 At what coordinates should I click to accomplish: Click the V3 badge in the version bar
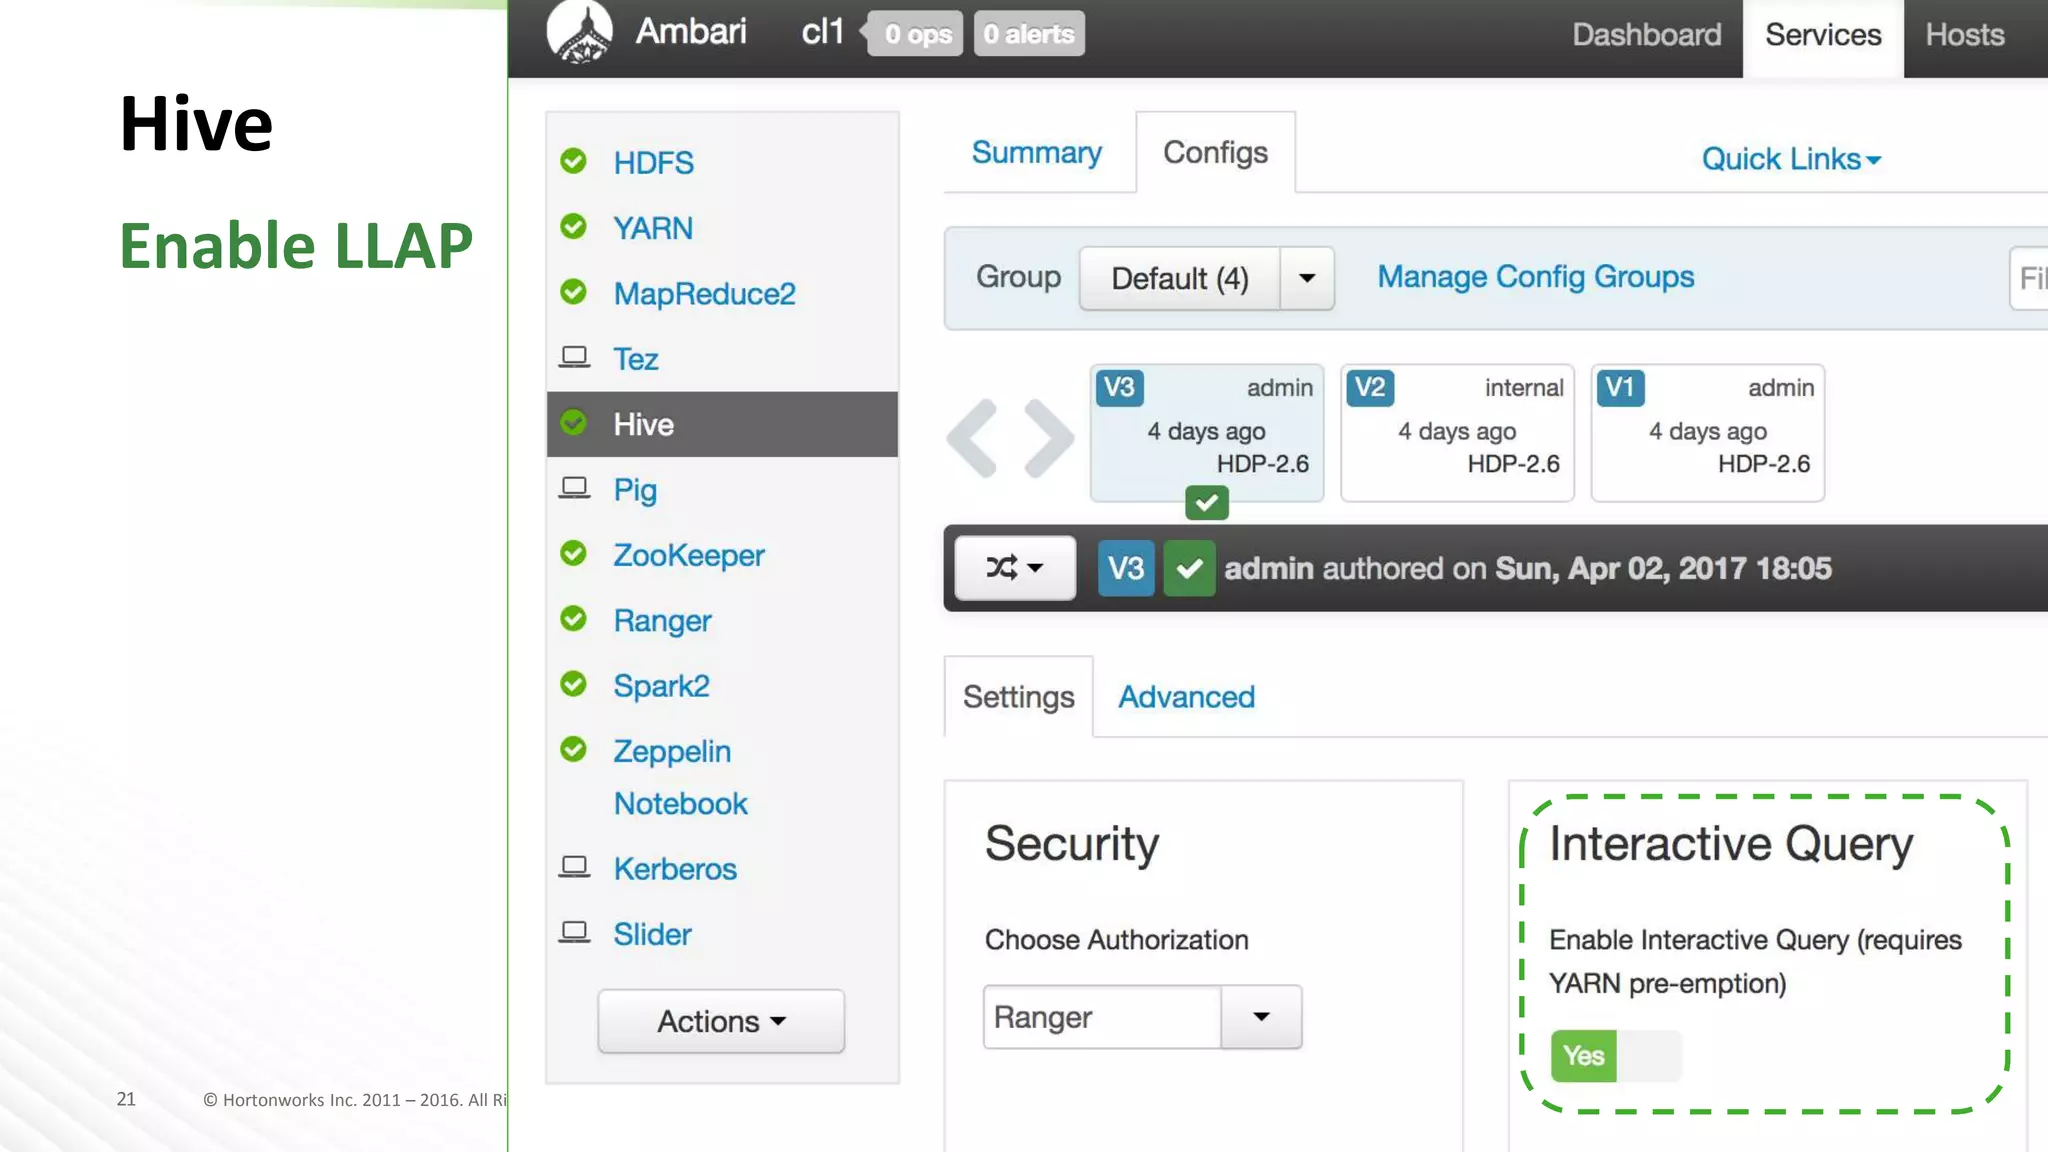[x=1126, y=568]
